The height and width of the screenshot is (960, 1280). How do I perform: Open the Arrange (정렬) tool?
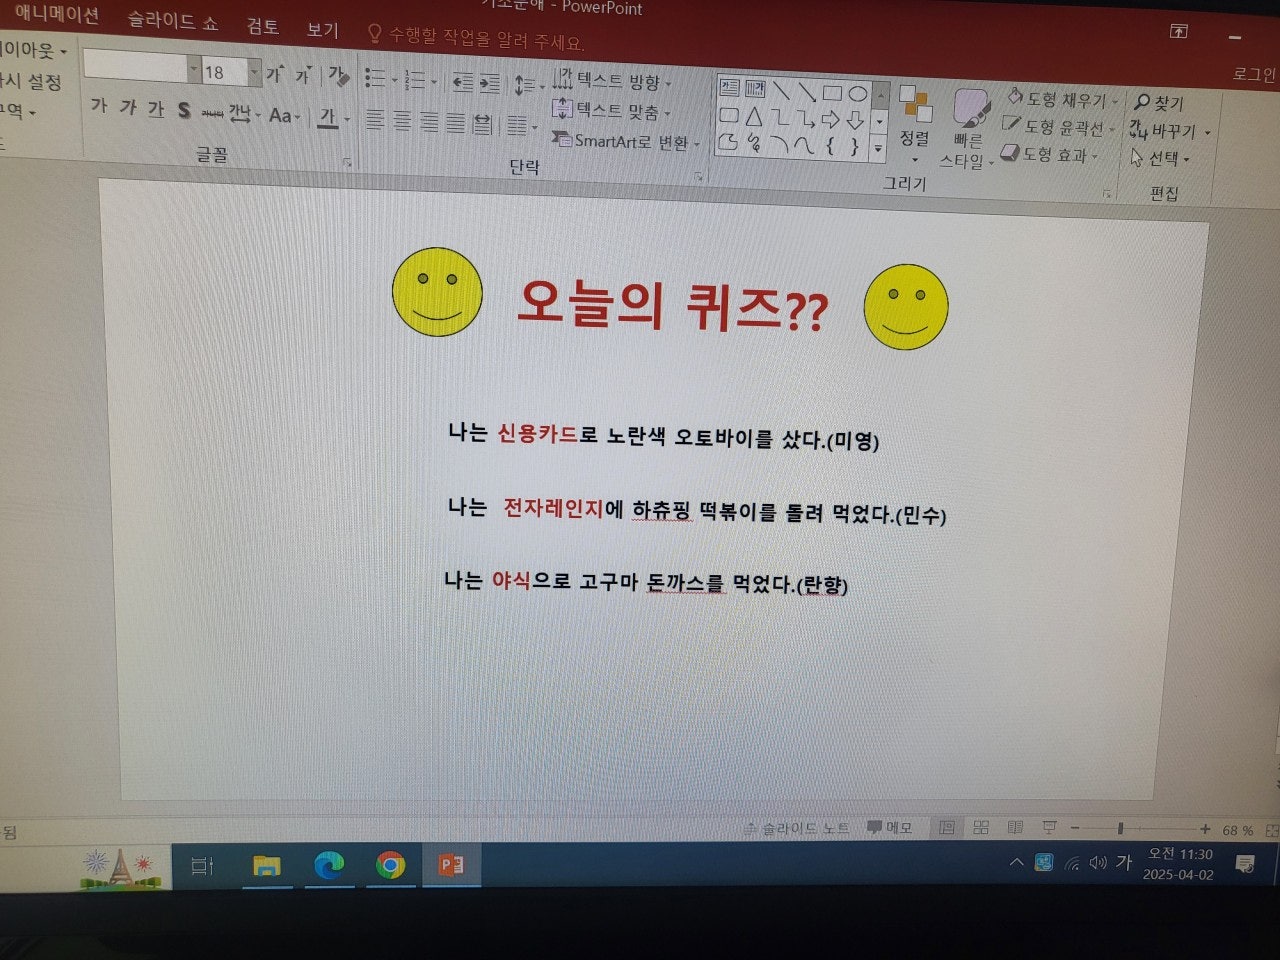(x=916, y=120)
